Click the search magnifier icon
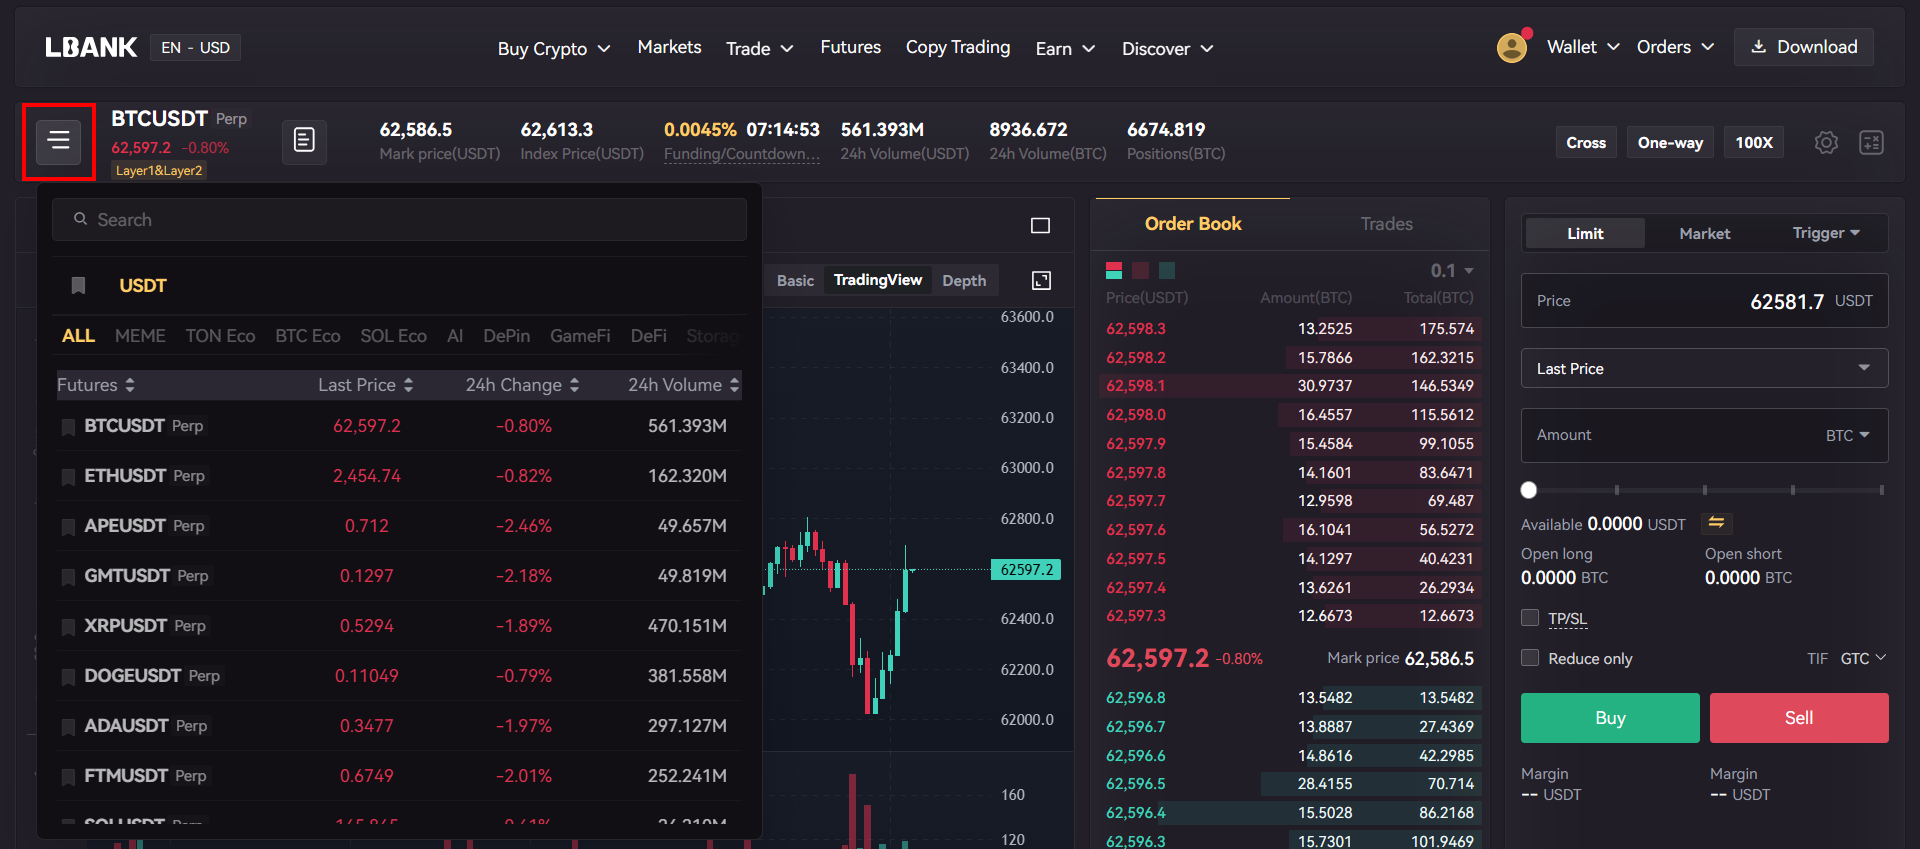The width and height of the screenshot is (1920, 849). tap(81, 219)
